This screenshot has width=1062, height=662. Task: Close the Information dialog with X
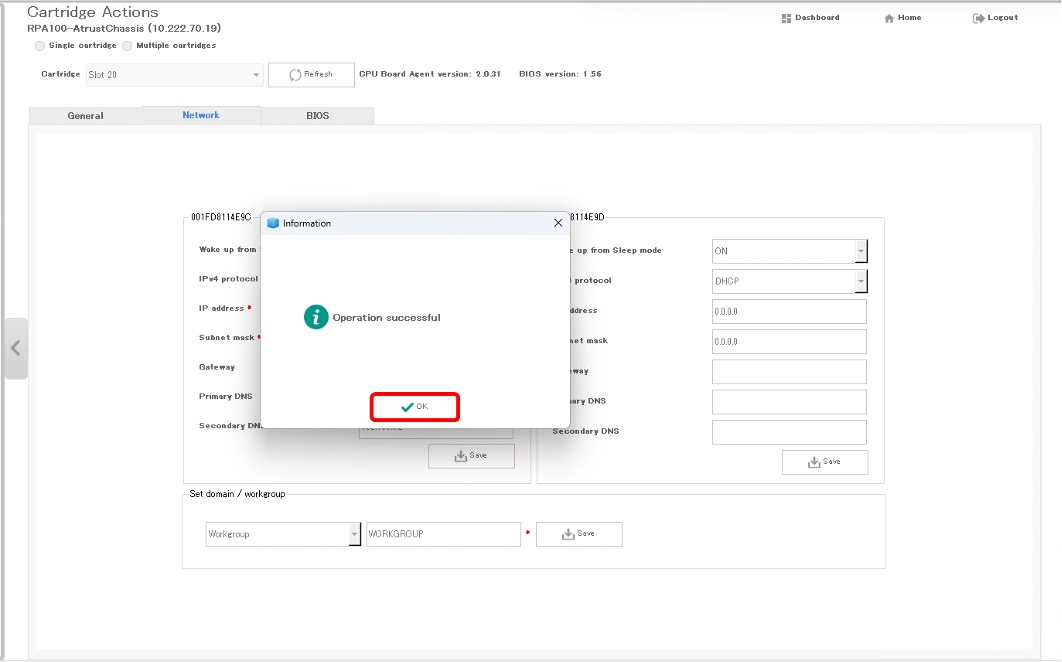pos(558,223)
